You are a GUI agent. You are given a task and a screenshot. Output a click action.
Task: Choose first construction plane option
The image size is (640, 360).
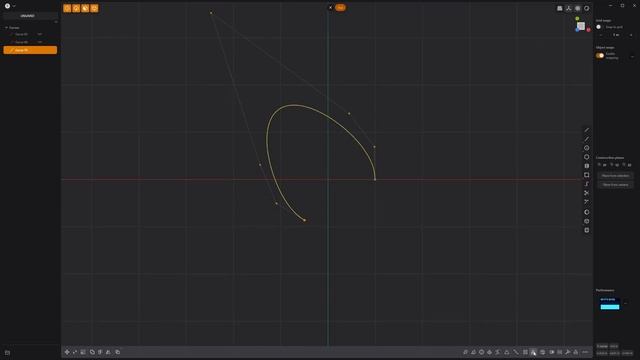pos(602,165)
